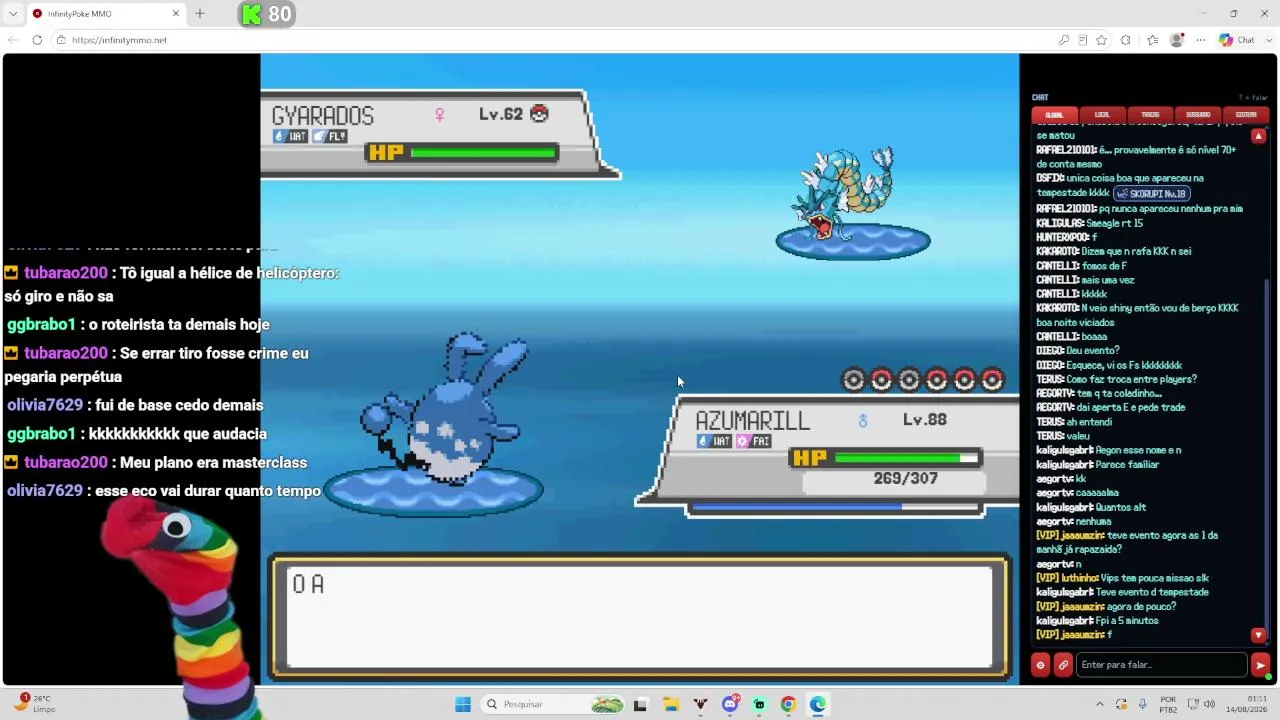Jump chat down with red down arrow
The image size is (1280, 720).
pos(1259,635)
